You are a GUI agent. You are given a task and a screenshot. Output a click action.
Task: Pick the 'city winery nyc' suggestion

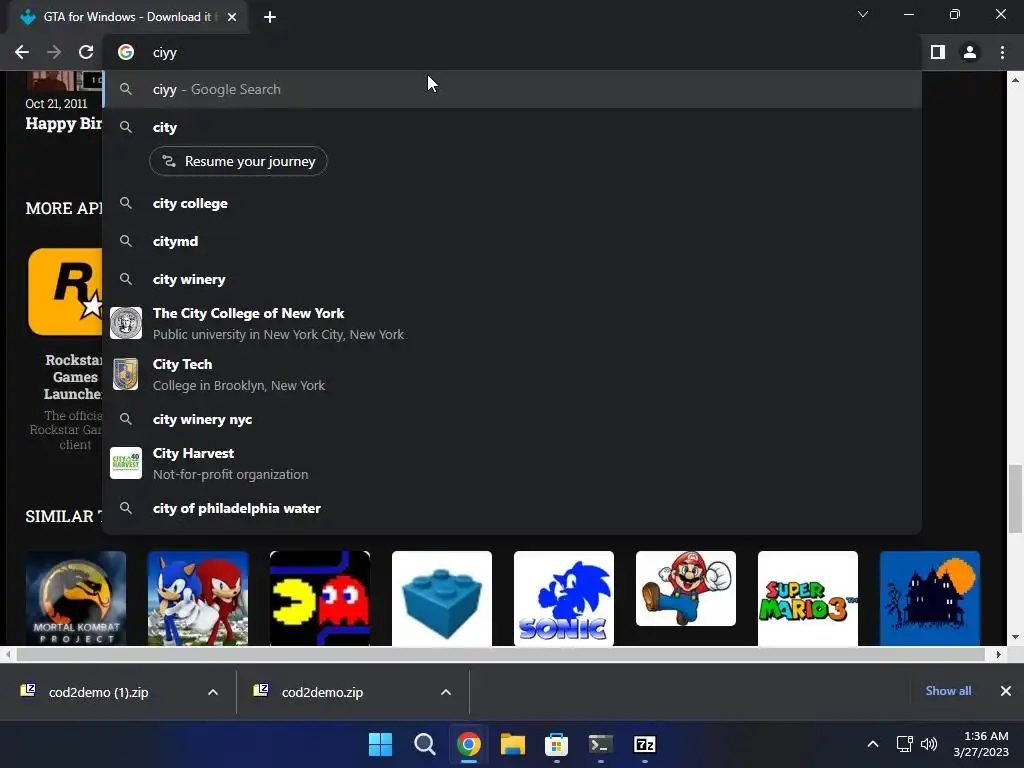[x=512, y=419]
